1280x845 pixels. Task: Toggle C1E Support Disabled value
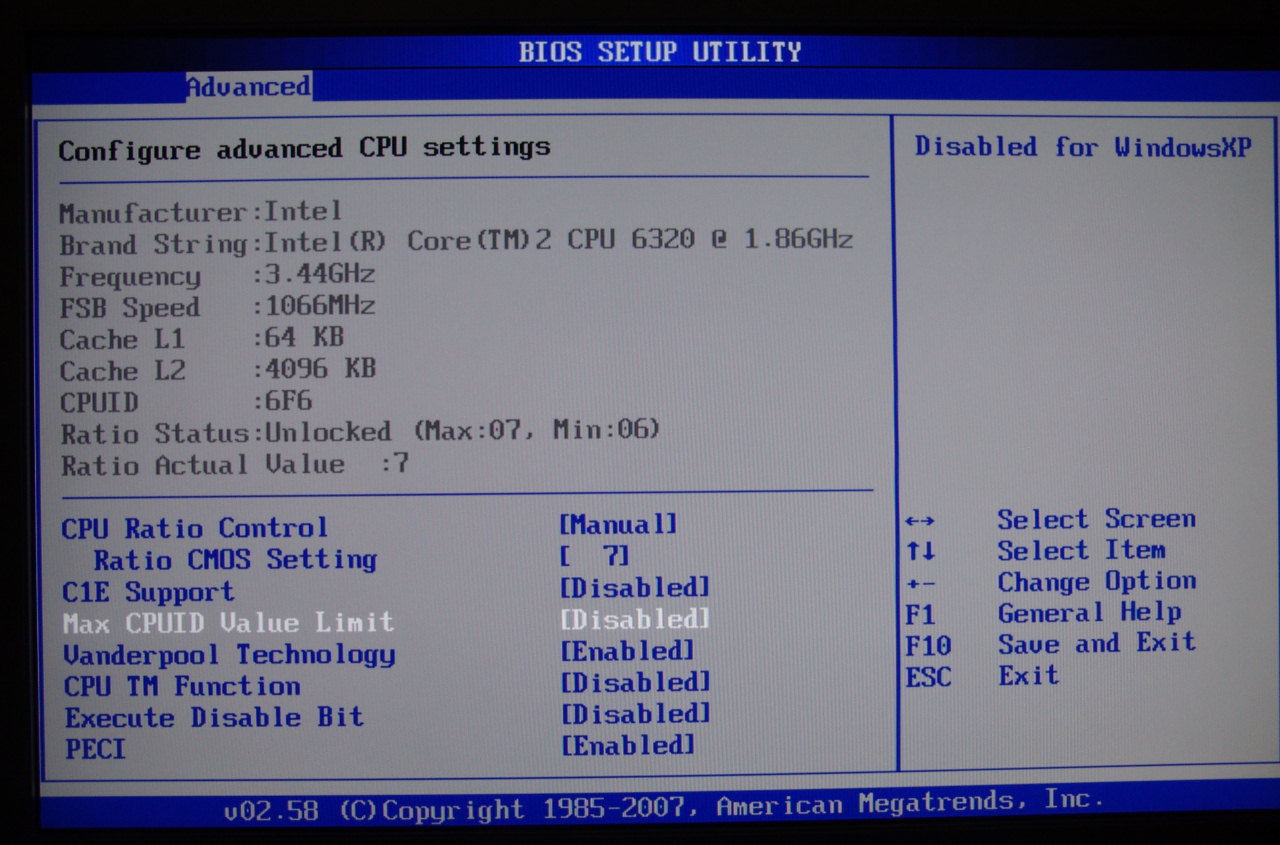[x=634, y=587]
